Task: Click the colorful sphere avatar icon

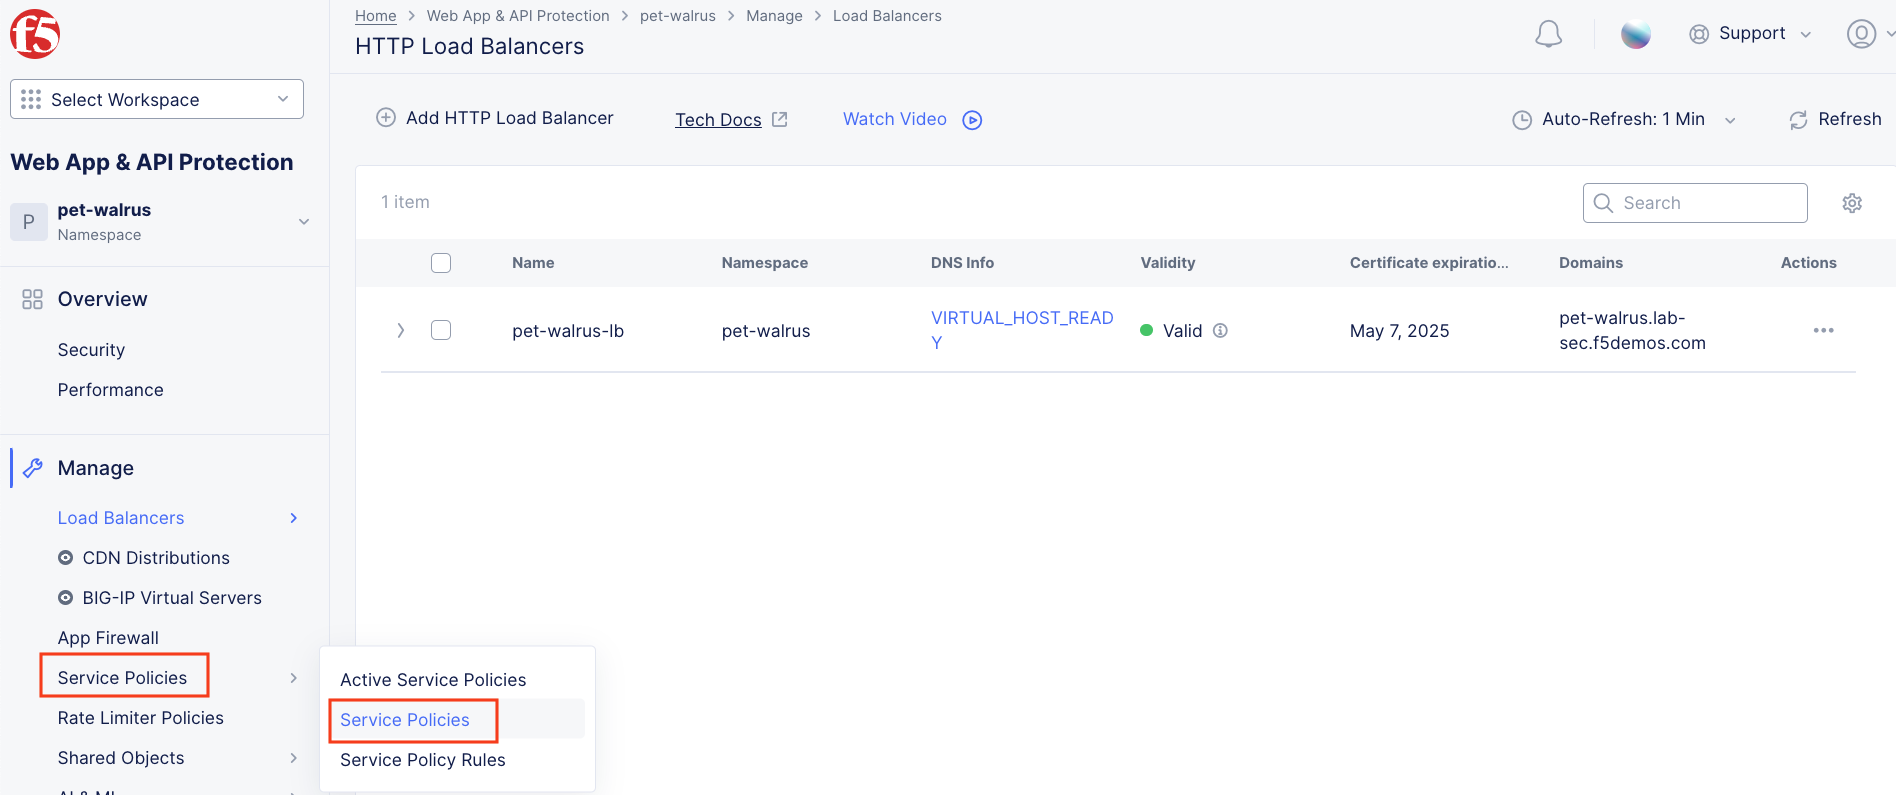Action: (x=1636, y=34)
